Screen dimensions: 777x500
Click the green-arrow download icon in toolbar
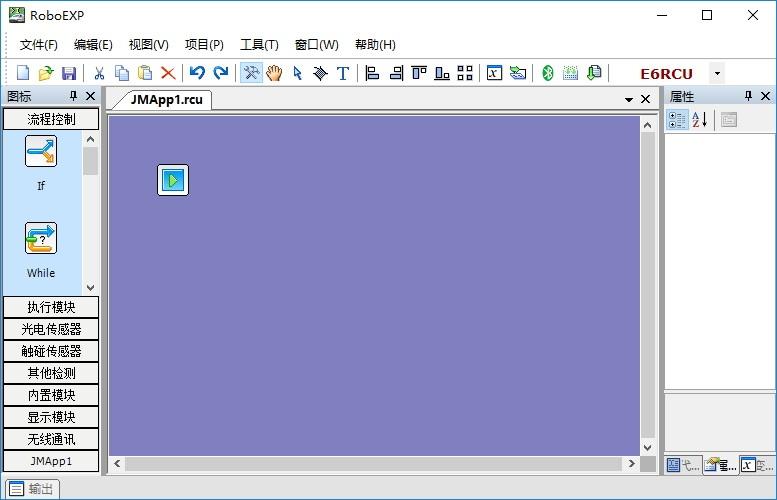point(518,73)
